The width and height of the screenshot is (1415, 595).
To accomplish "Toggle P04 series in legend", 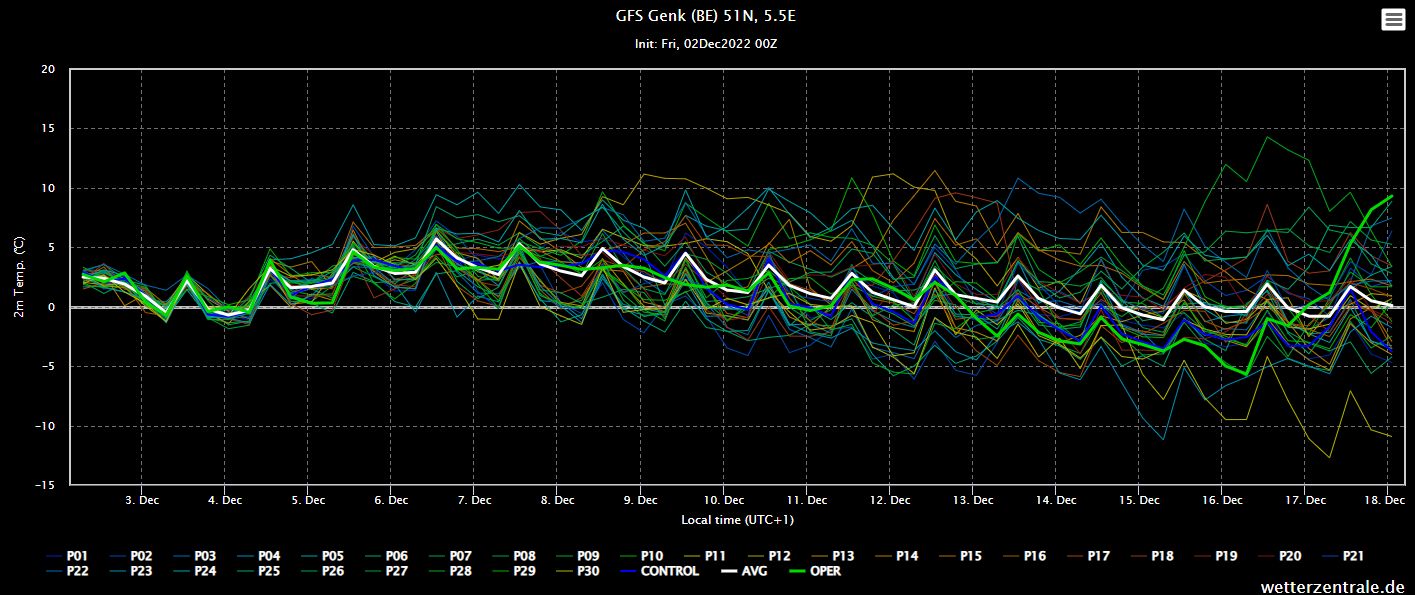I will (259, 556).
